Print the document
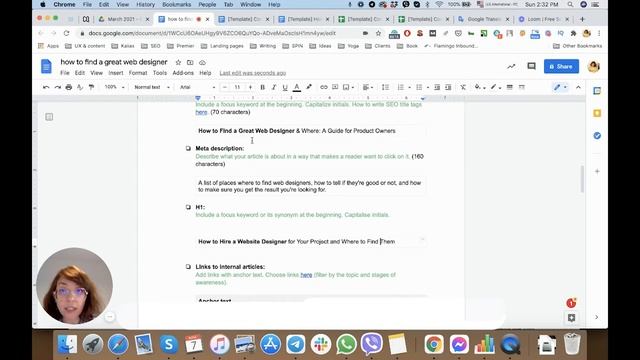This screenshot has height=360, width=640. coord(69,87)
